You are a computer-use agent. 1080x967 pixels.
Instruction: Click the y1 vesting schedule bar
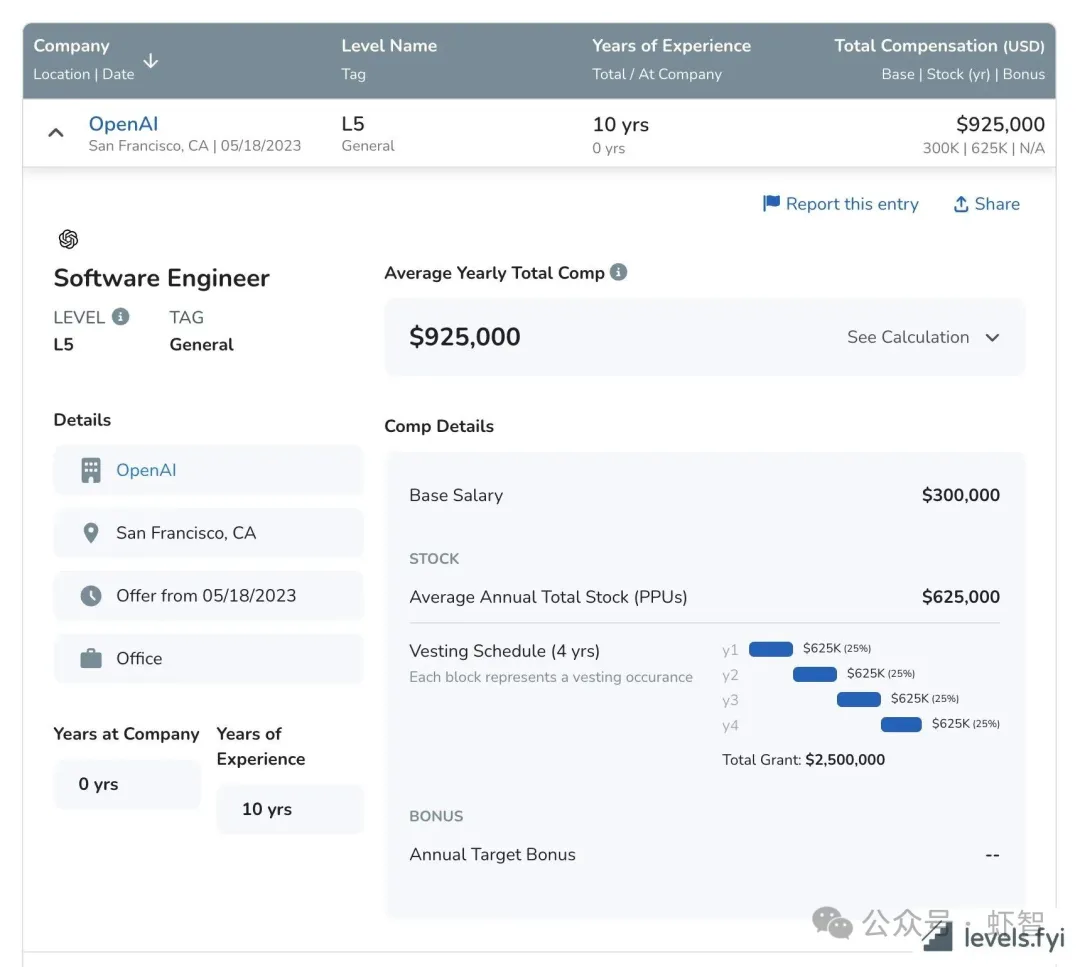coord(771,649)
